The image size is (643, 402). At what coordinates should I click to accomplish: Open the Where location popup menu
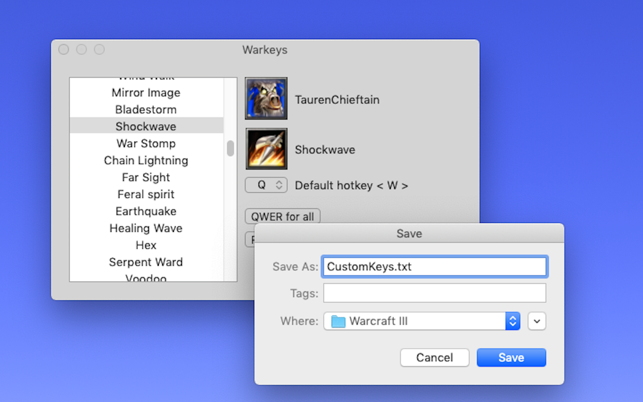(x=513, y=321)
